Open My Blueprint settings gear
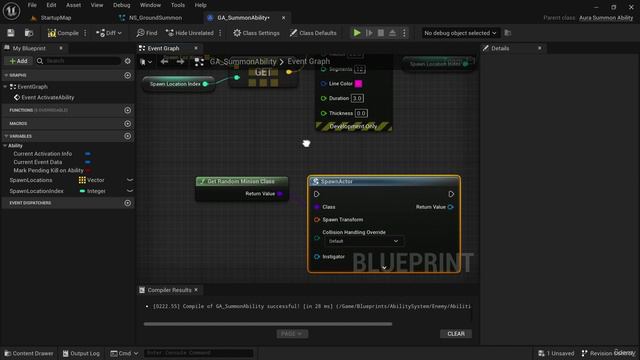The width and height of the screenshot is (640, 360). (x=128, y=61)
